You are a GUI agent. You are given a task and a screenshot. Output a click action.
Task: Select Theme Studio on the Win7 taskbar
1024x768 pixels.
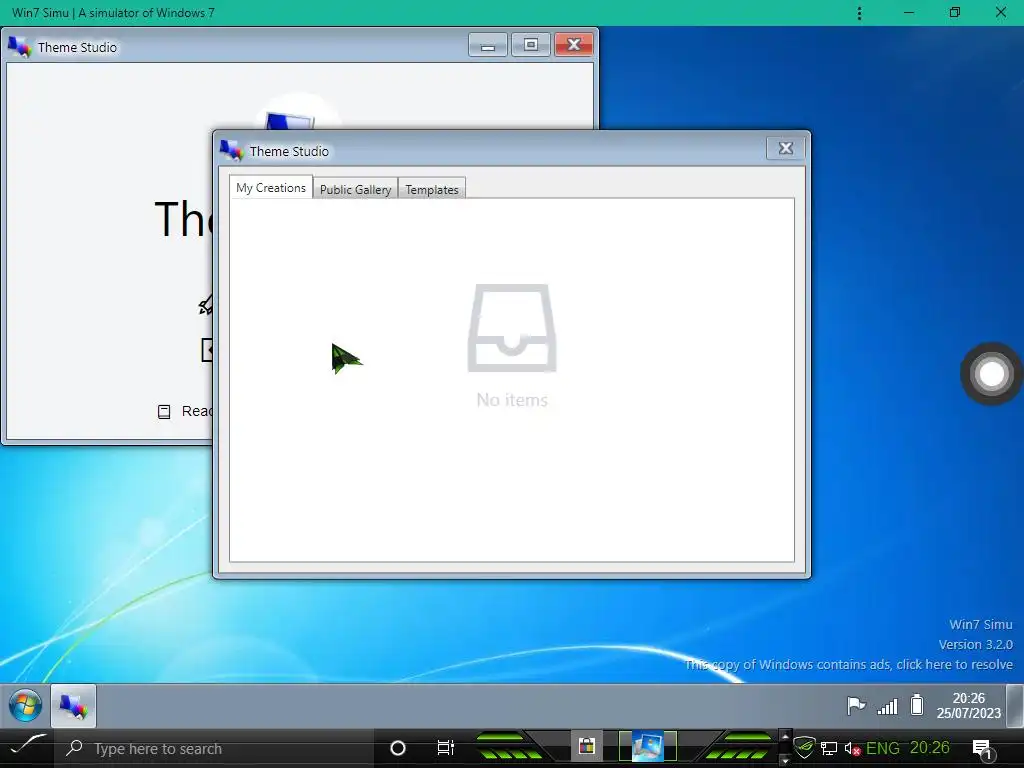click(x=73, y=706)
